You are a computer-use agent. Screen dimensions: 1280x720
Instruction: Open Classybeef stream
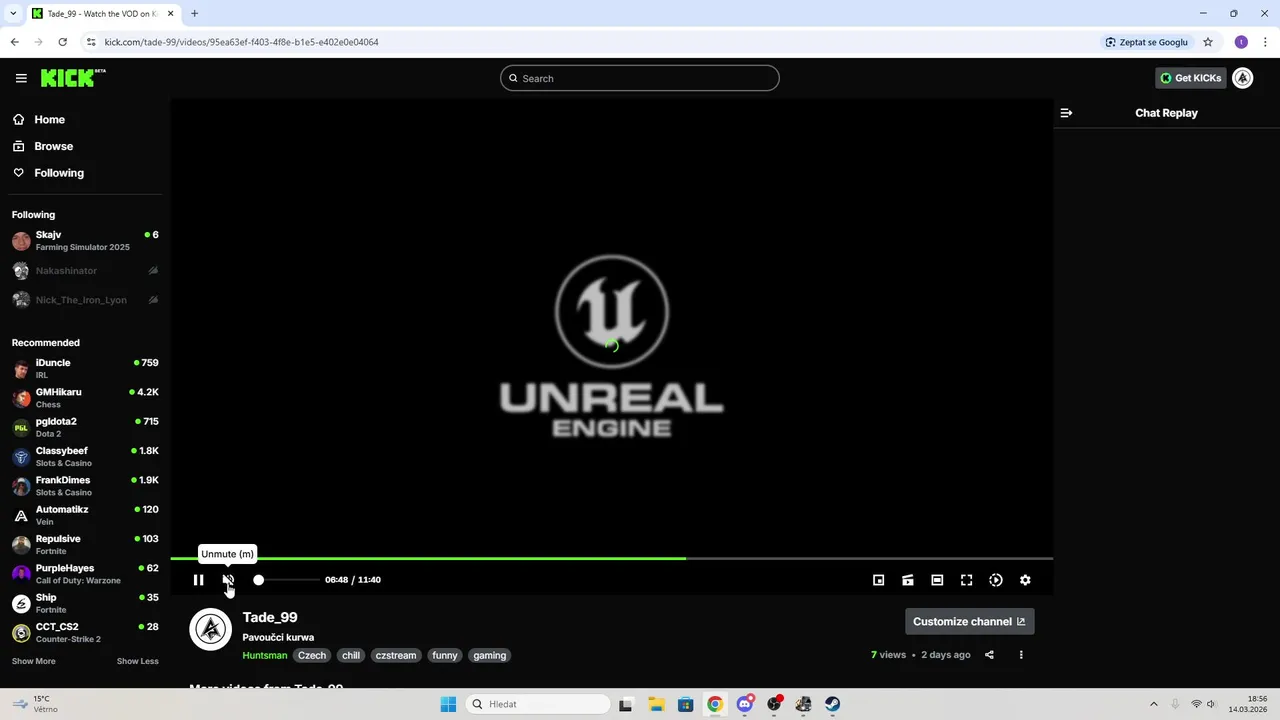click(x=85, y=457)
